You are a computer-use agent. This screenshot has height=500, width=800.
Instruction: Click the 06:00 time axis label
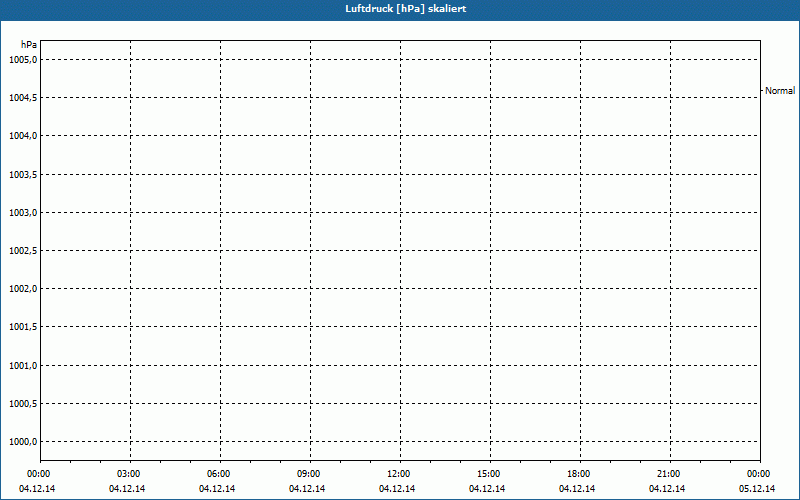tap(219, 474)
